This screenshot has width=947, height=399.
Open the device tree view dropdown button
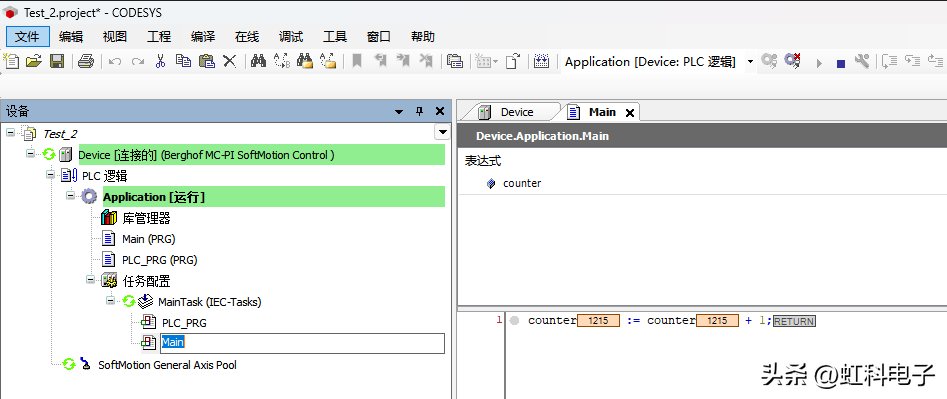coord(443,132)
